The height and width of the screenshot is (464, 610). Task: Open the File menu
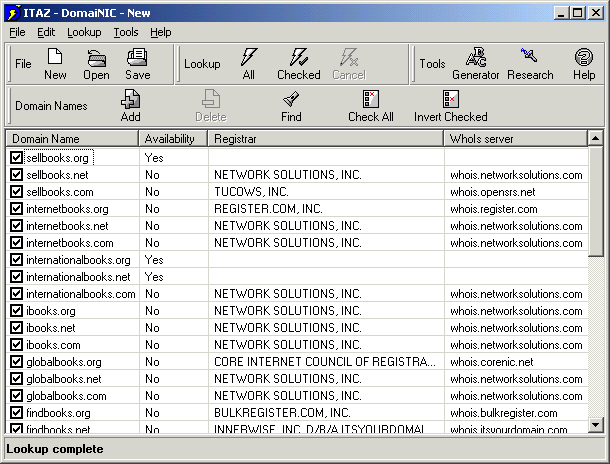17,32
